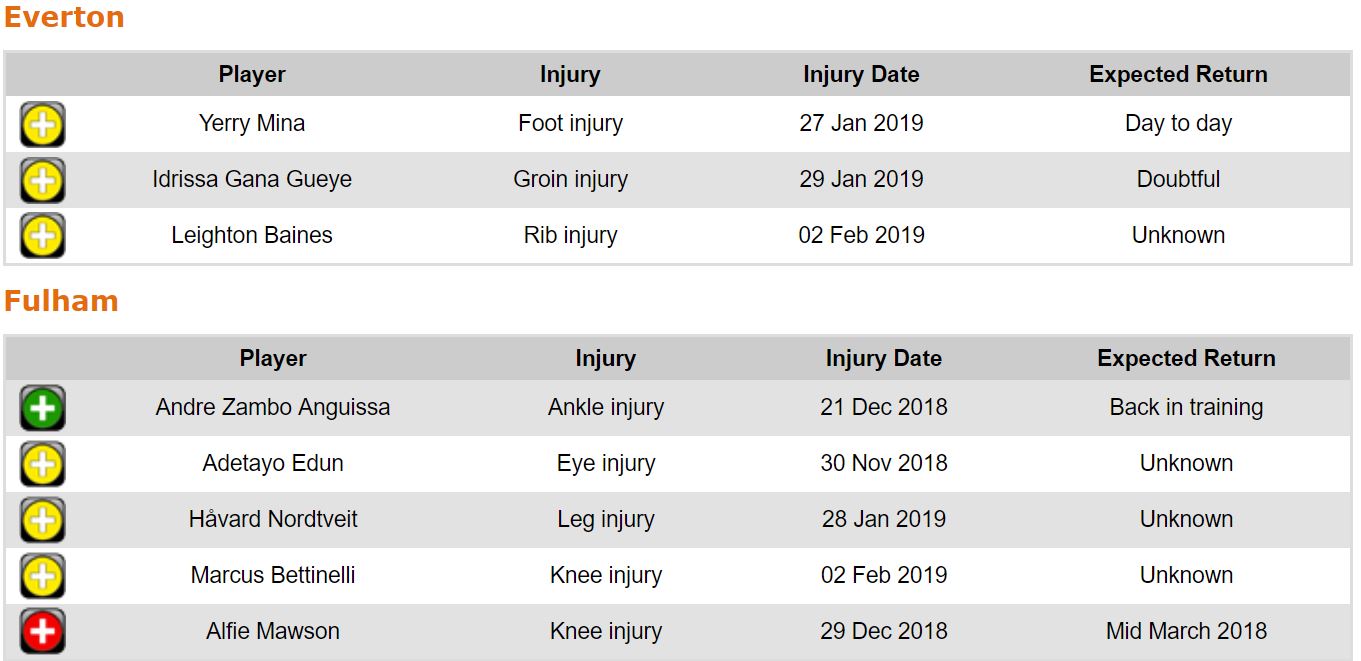Click the Everton team heading
1361x661 pixels.
[x=64, y=17]
